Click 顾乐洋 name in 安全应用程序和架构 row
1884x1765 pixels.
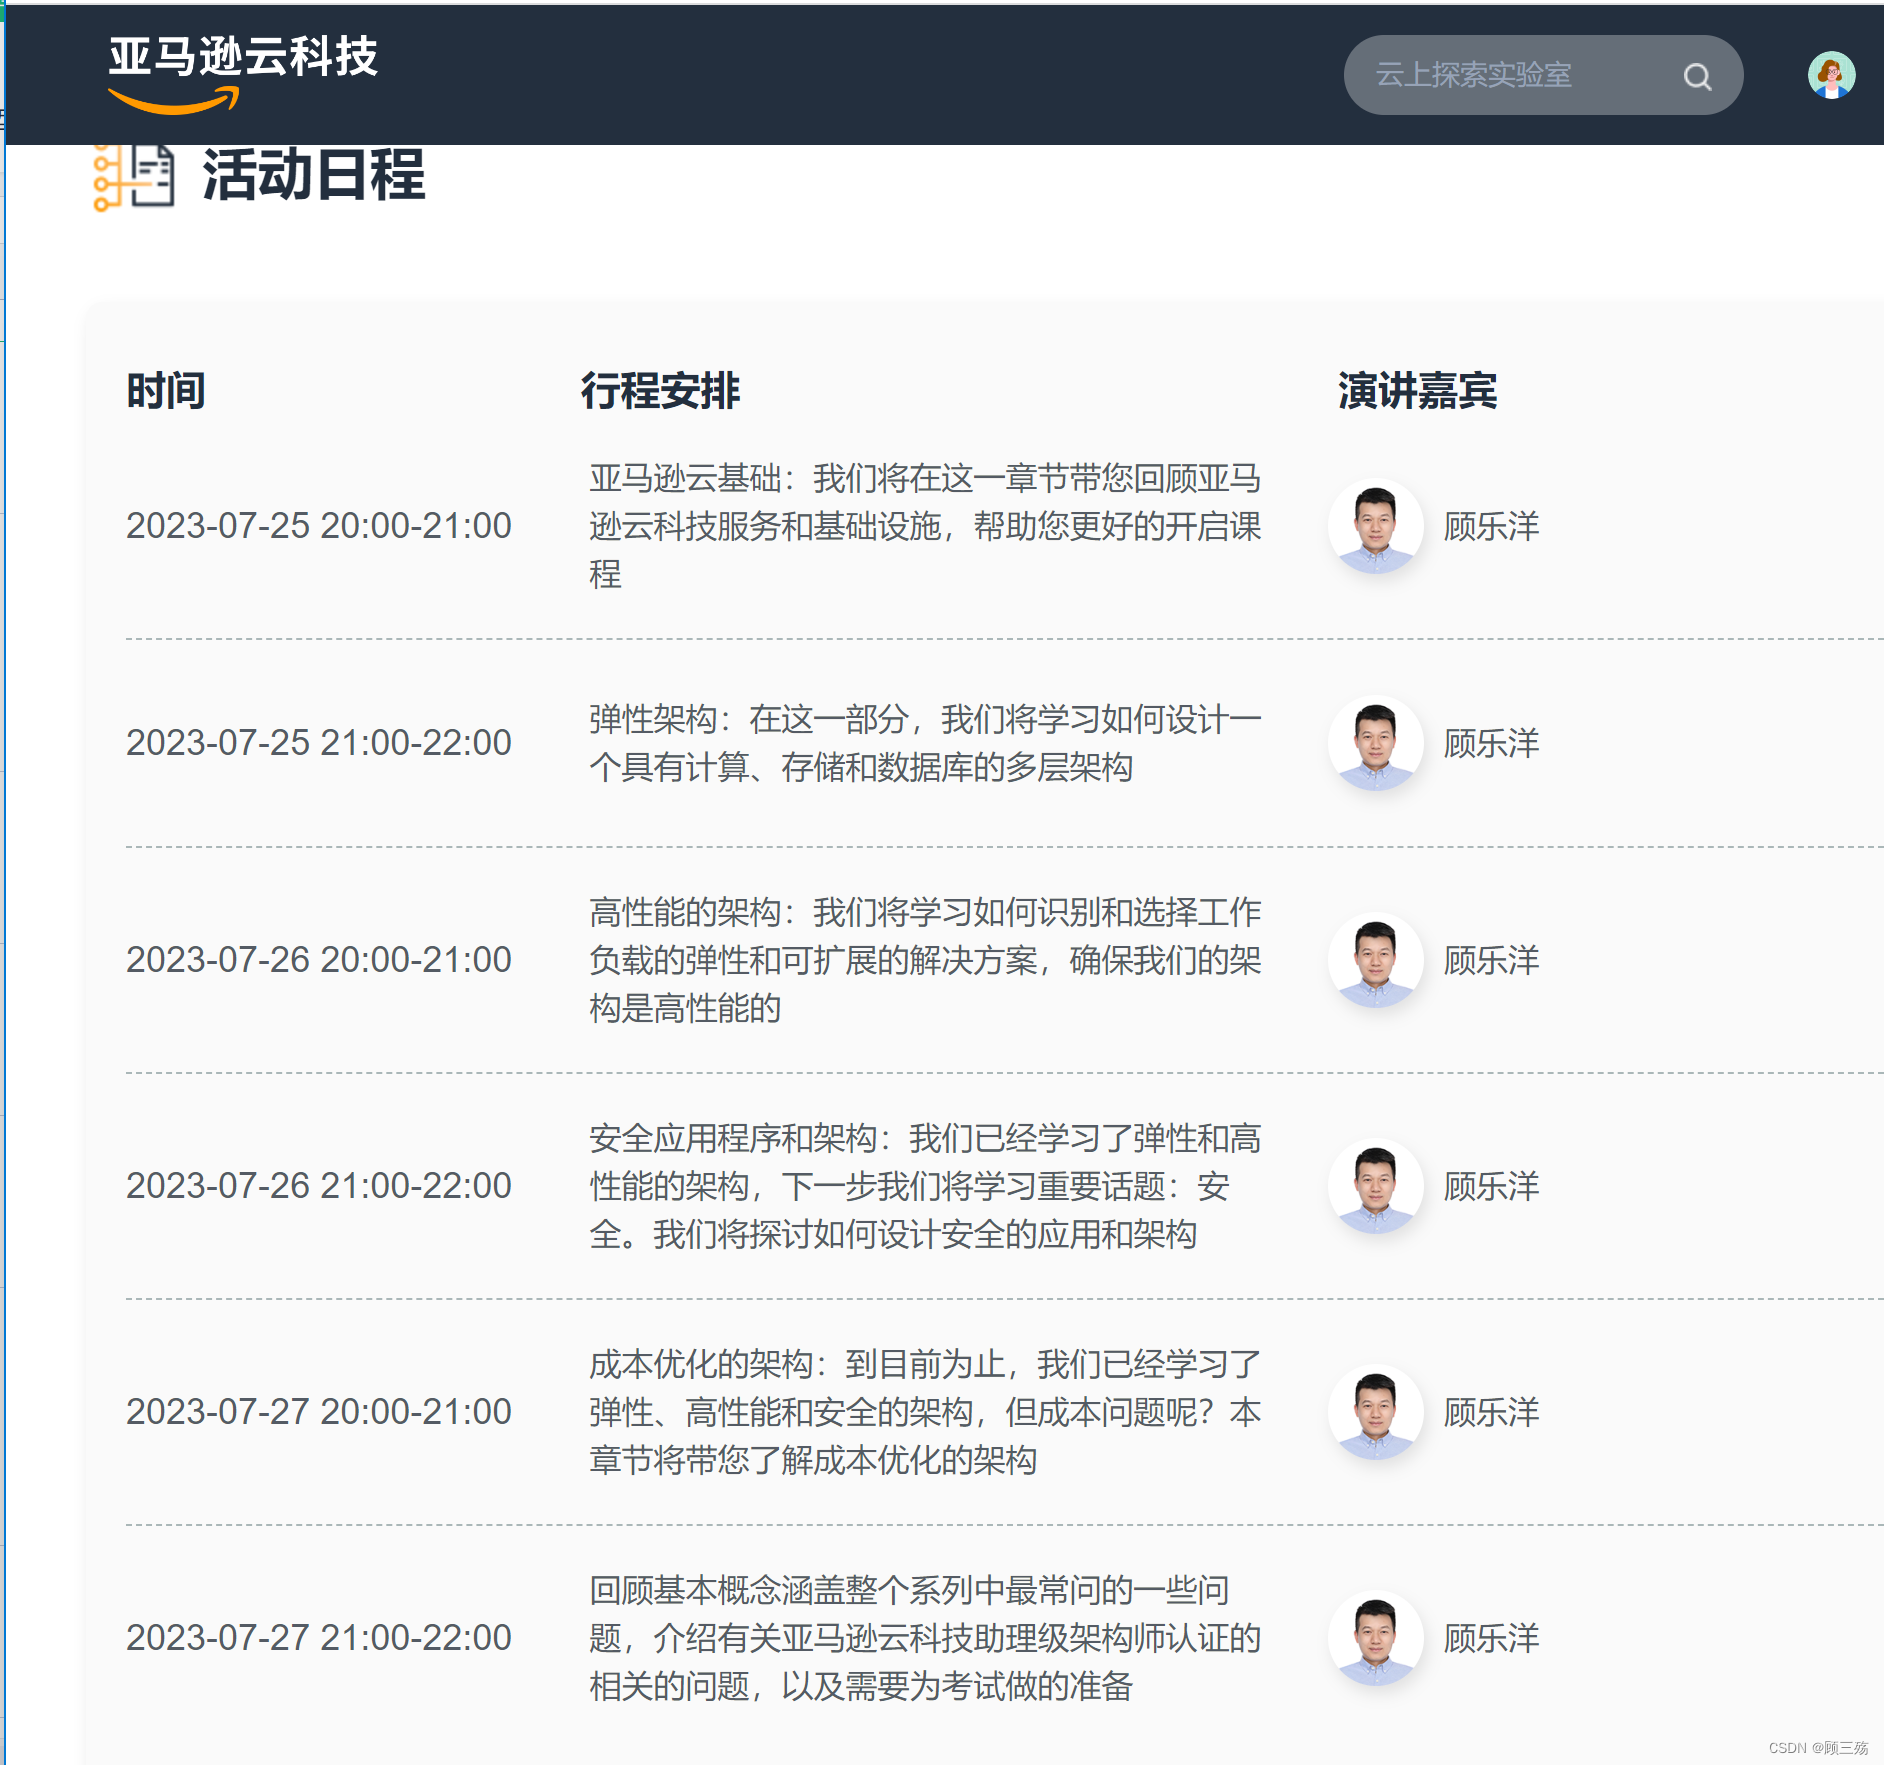click(1491, 1186)
